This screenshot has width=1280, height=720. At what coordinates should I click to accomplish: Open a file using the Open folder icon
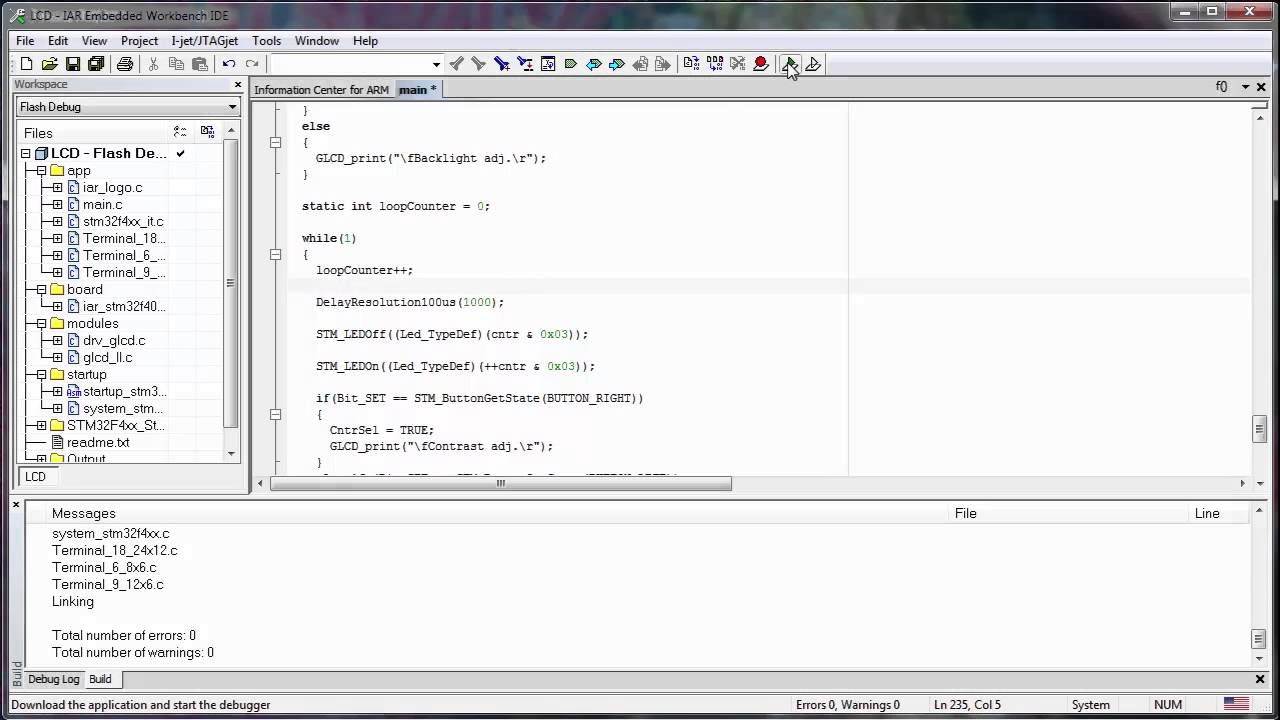tap(49, 64)
